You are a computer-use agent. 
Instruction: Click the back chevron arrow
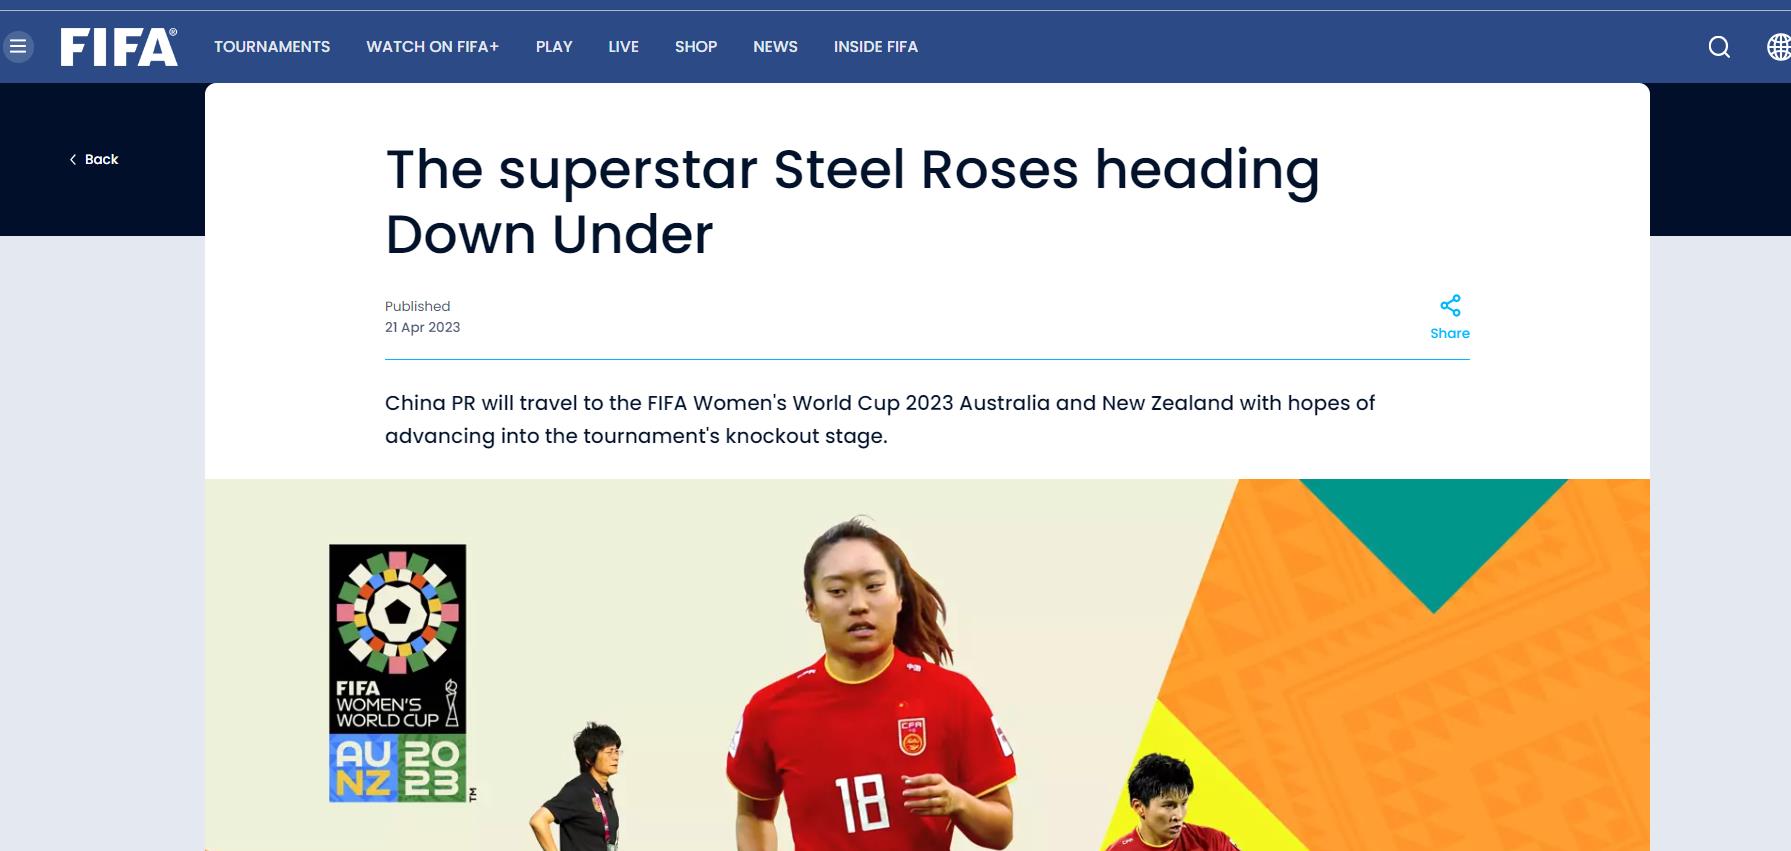(73, 160)
